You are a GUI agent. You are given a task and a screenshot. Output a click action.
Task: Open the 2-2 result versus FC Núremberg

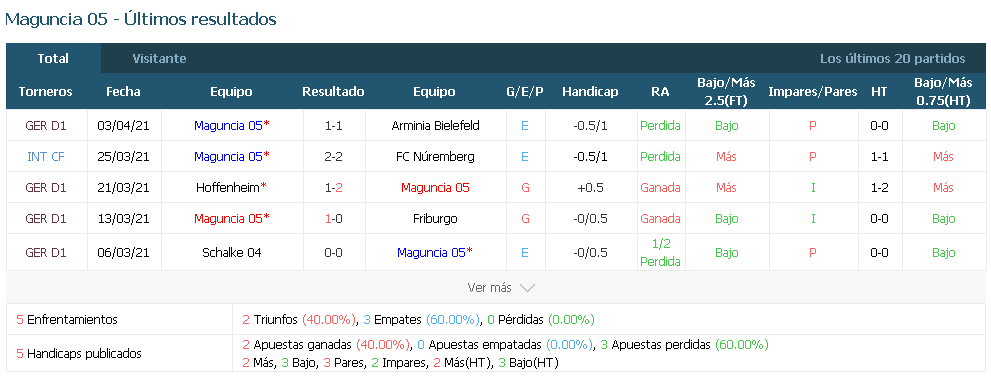[333, 156]
